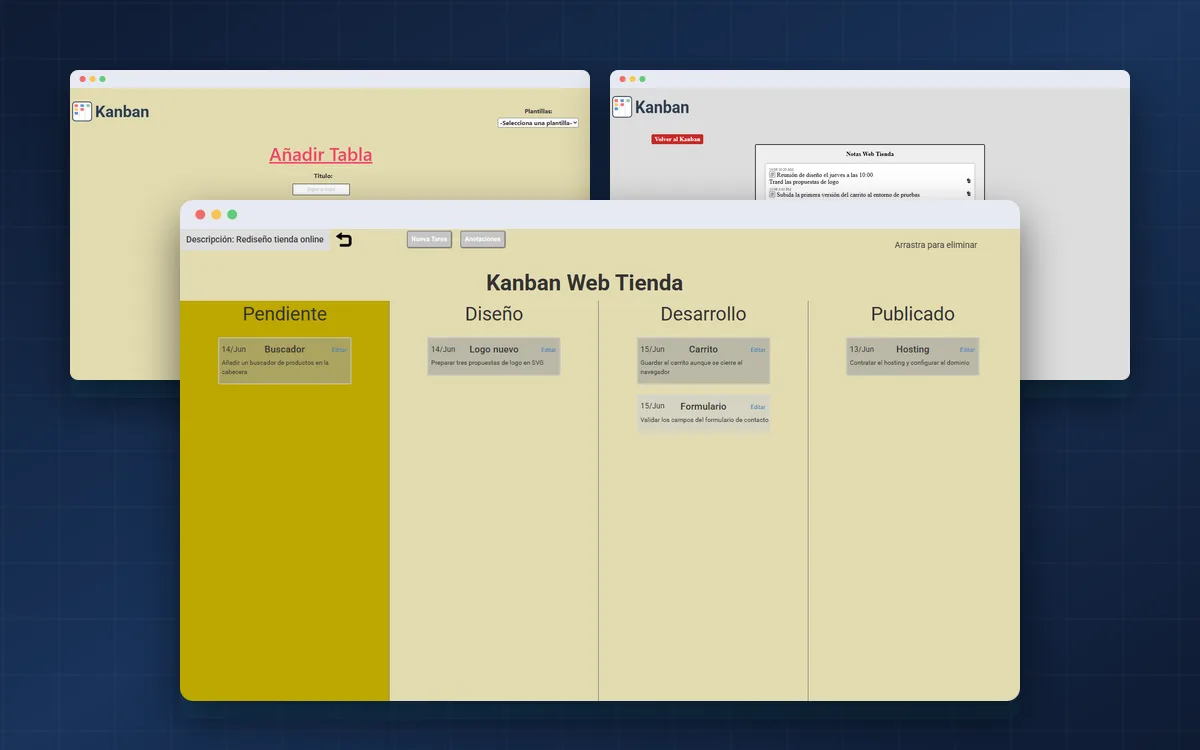
Task: Edit the Carrito task card
Action: click(x=758, y=350)
